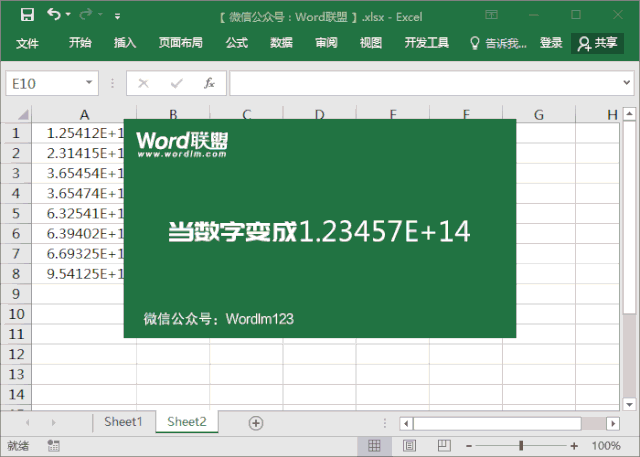Click the Save icon in quick access toolbar

[x=27, y=15]
